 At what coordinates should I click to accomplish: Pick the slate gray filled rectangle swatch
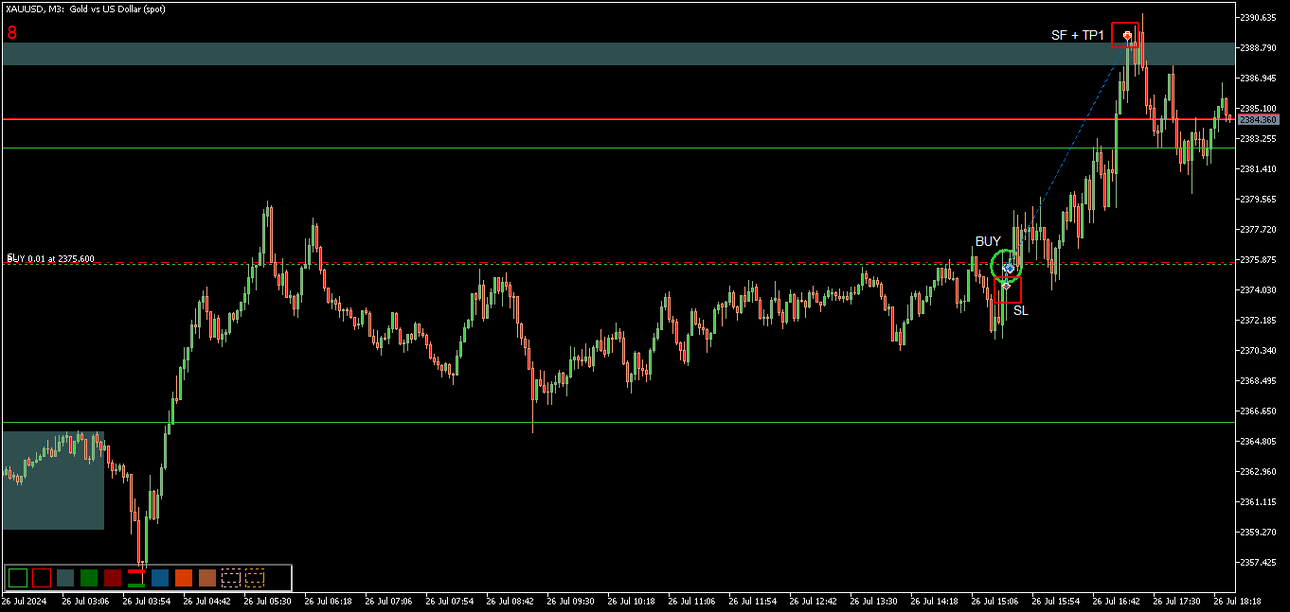(65, 577)
